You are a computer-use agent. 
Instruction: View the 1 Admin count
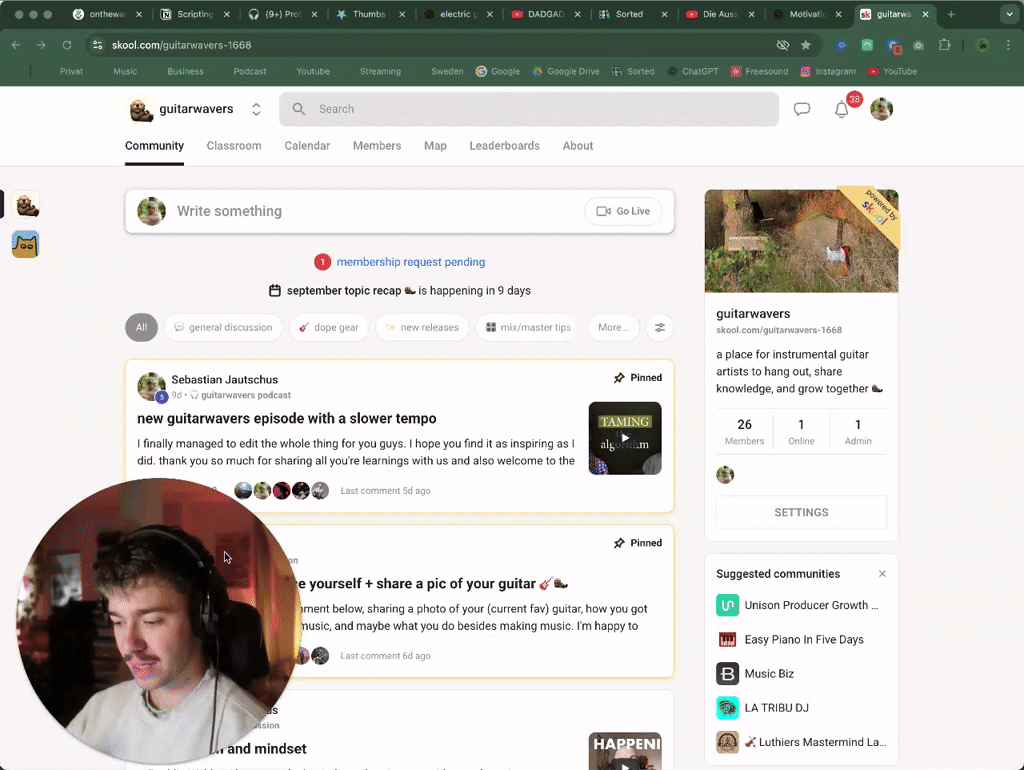coord(857,432)
